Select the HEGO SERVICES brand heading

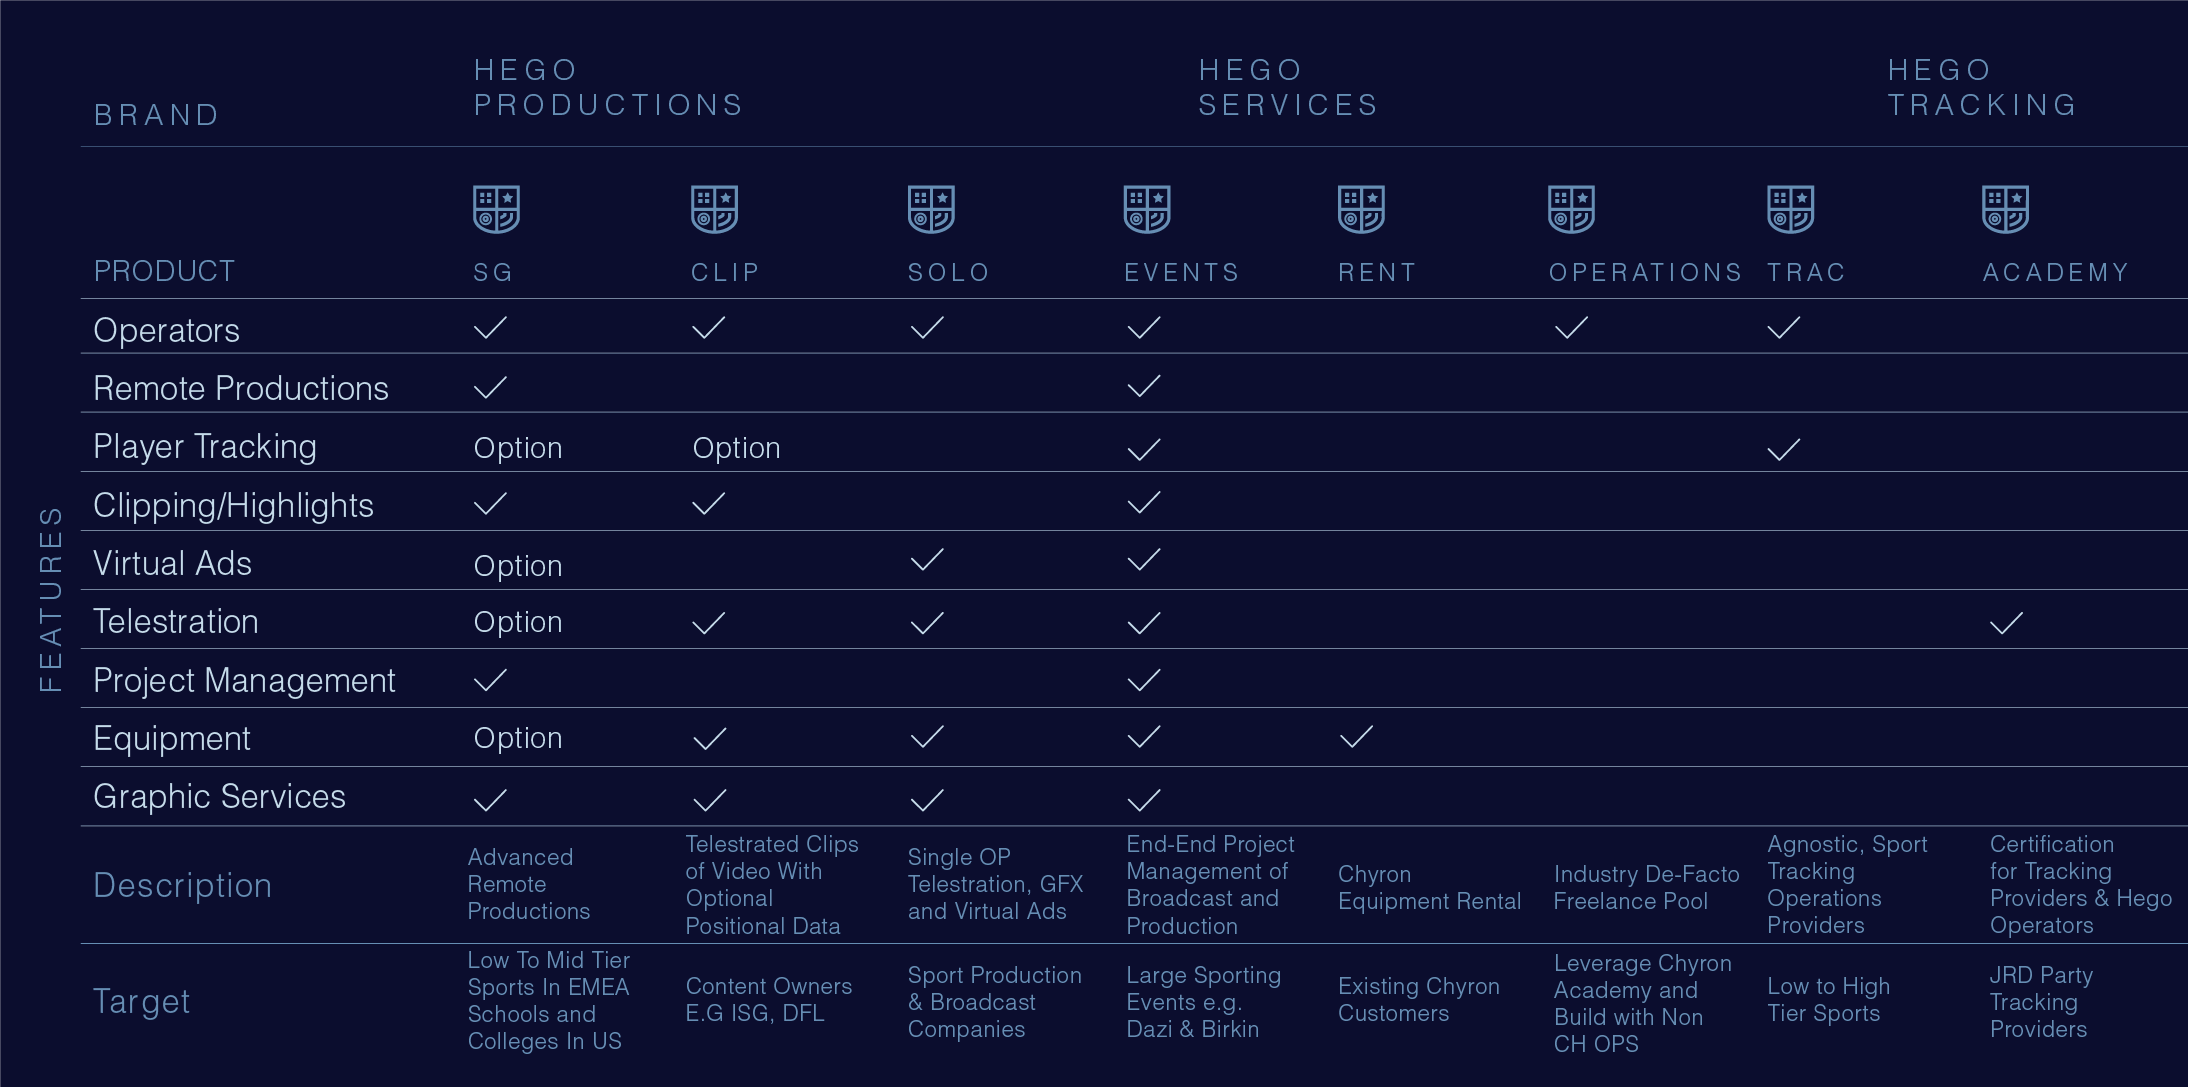point(1288,88)
